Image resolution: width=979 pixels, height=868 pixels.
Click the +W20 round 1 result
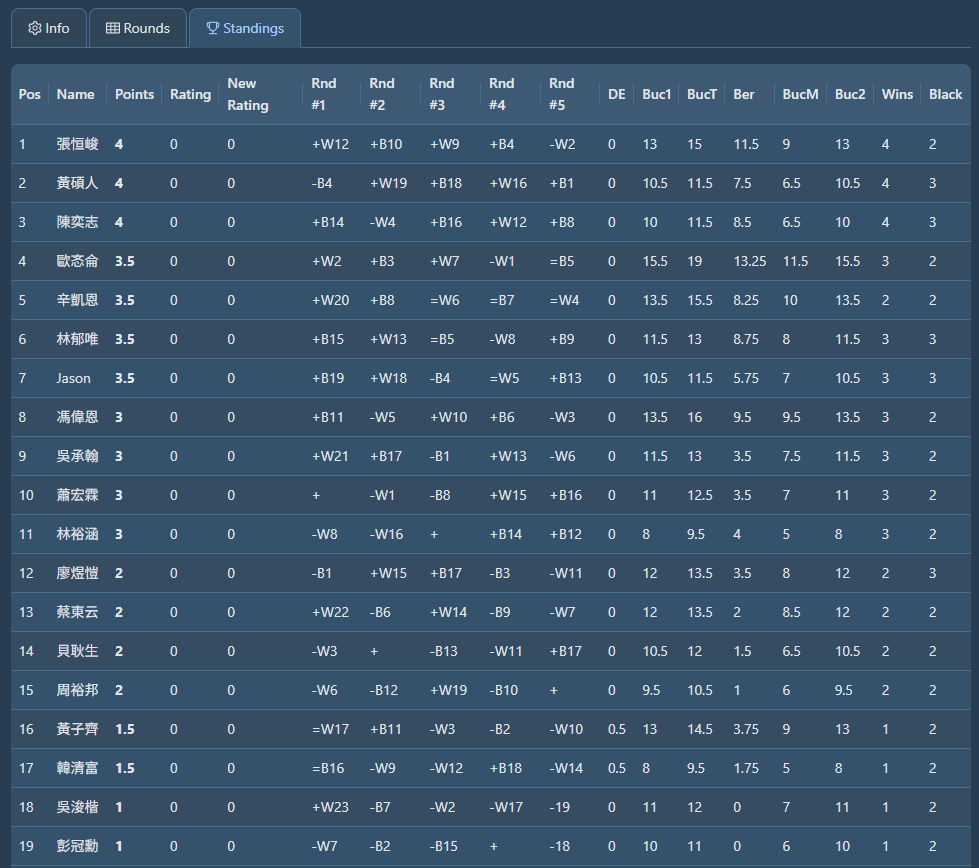330,300
